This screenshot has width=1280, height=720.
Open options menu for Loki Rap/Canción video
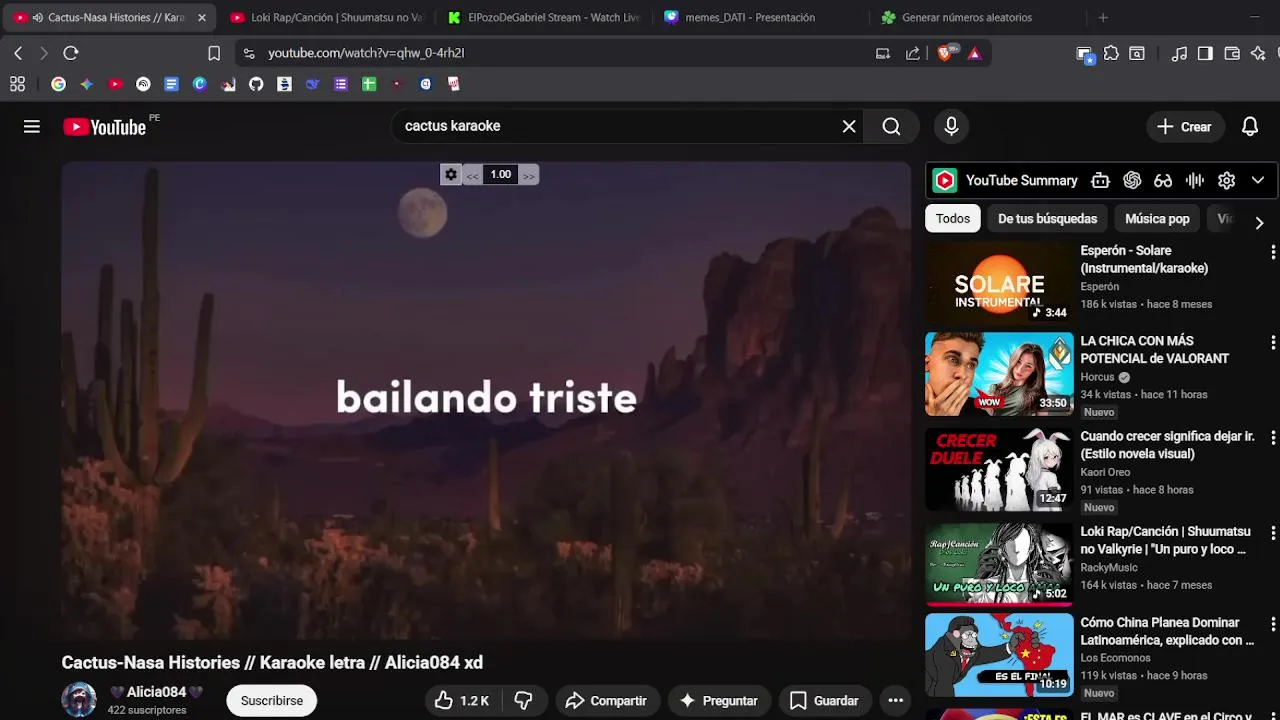[x=1272, y=533]
